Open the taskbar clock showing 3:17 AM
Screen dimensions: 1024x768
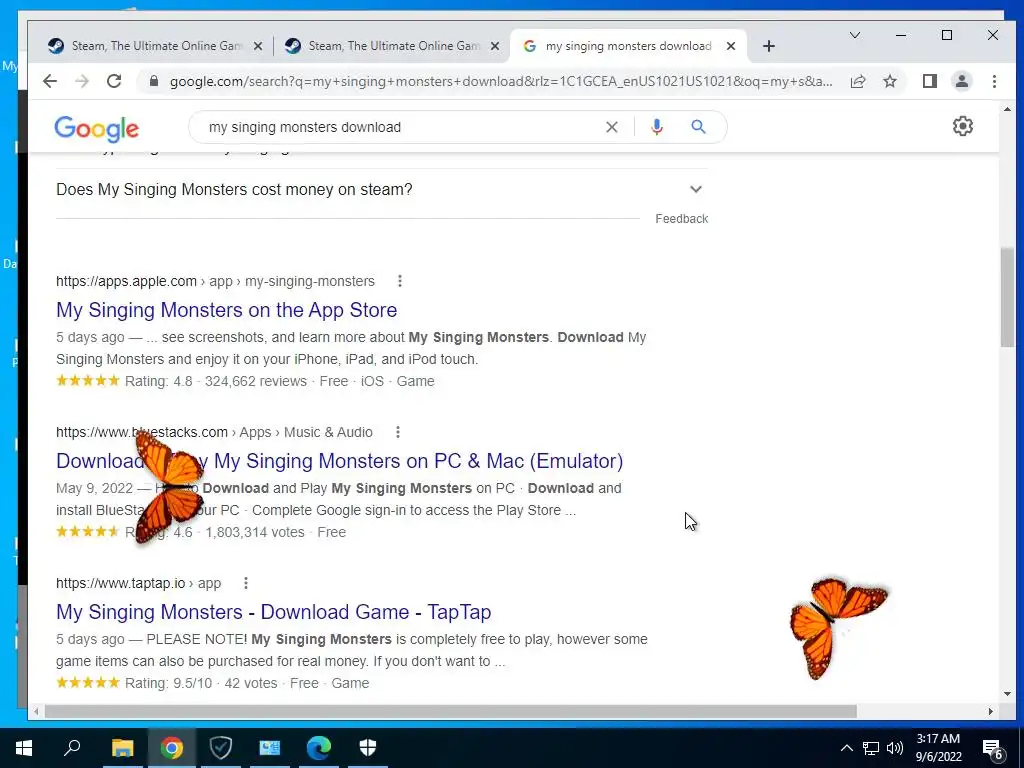(938, 748)
